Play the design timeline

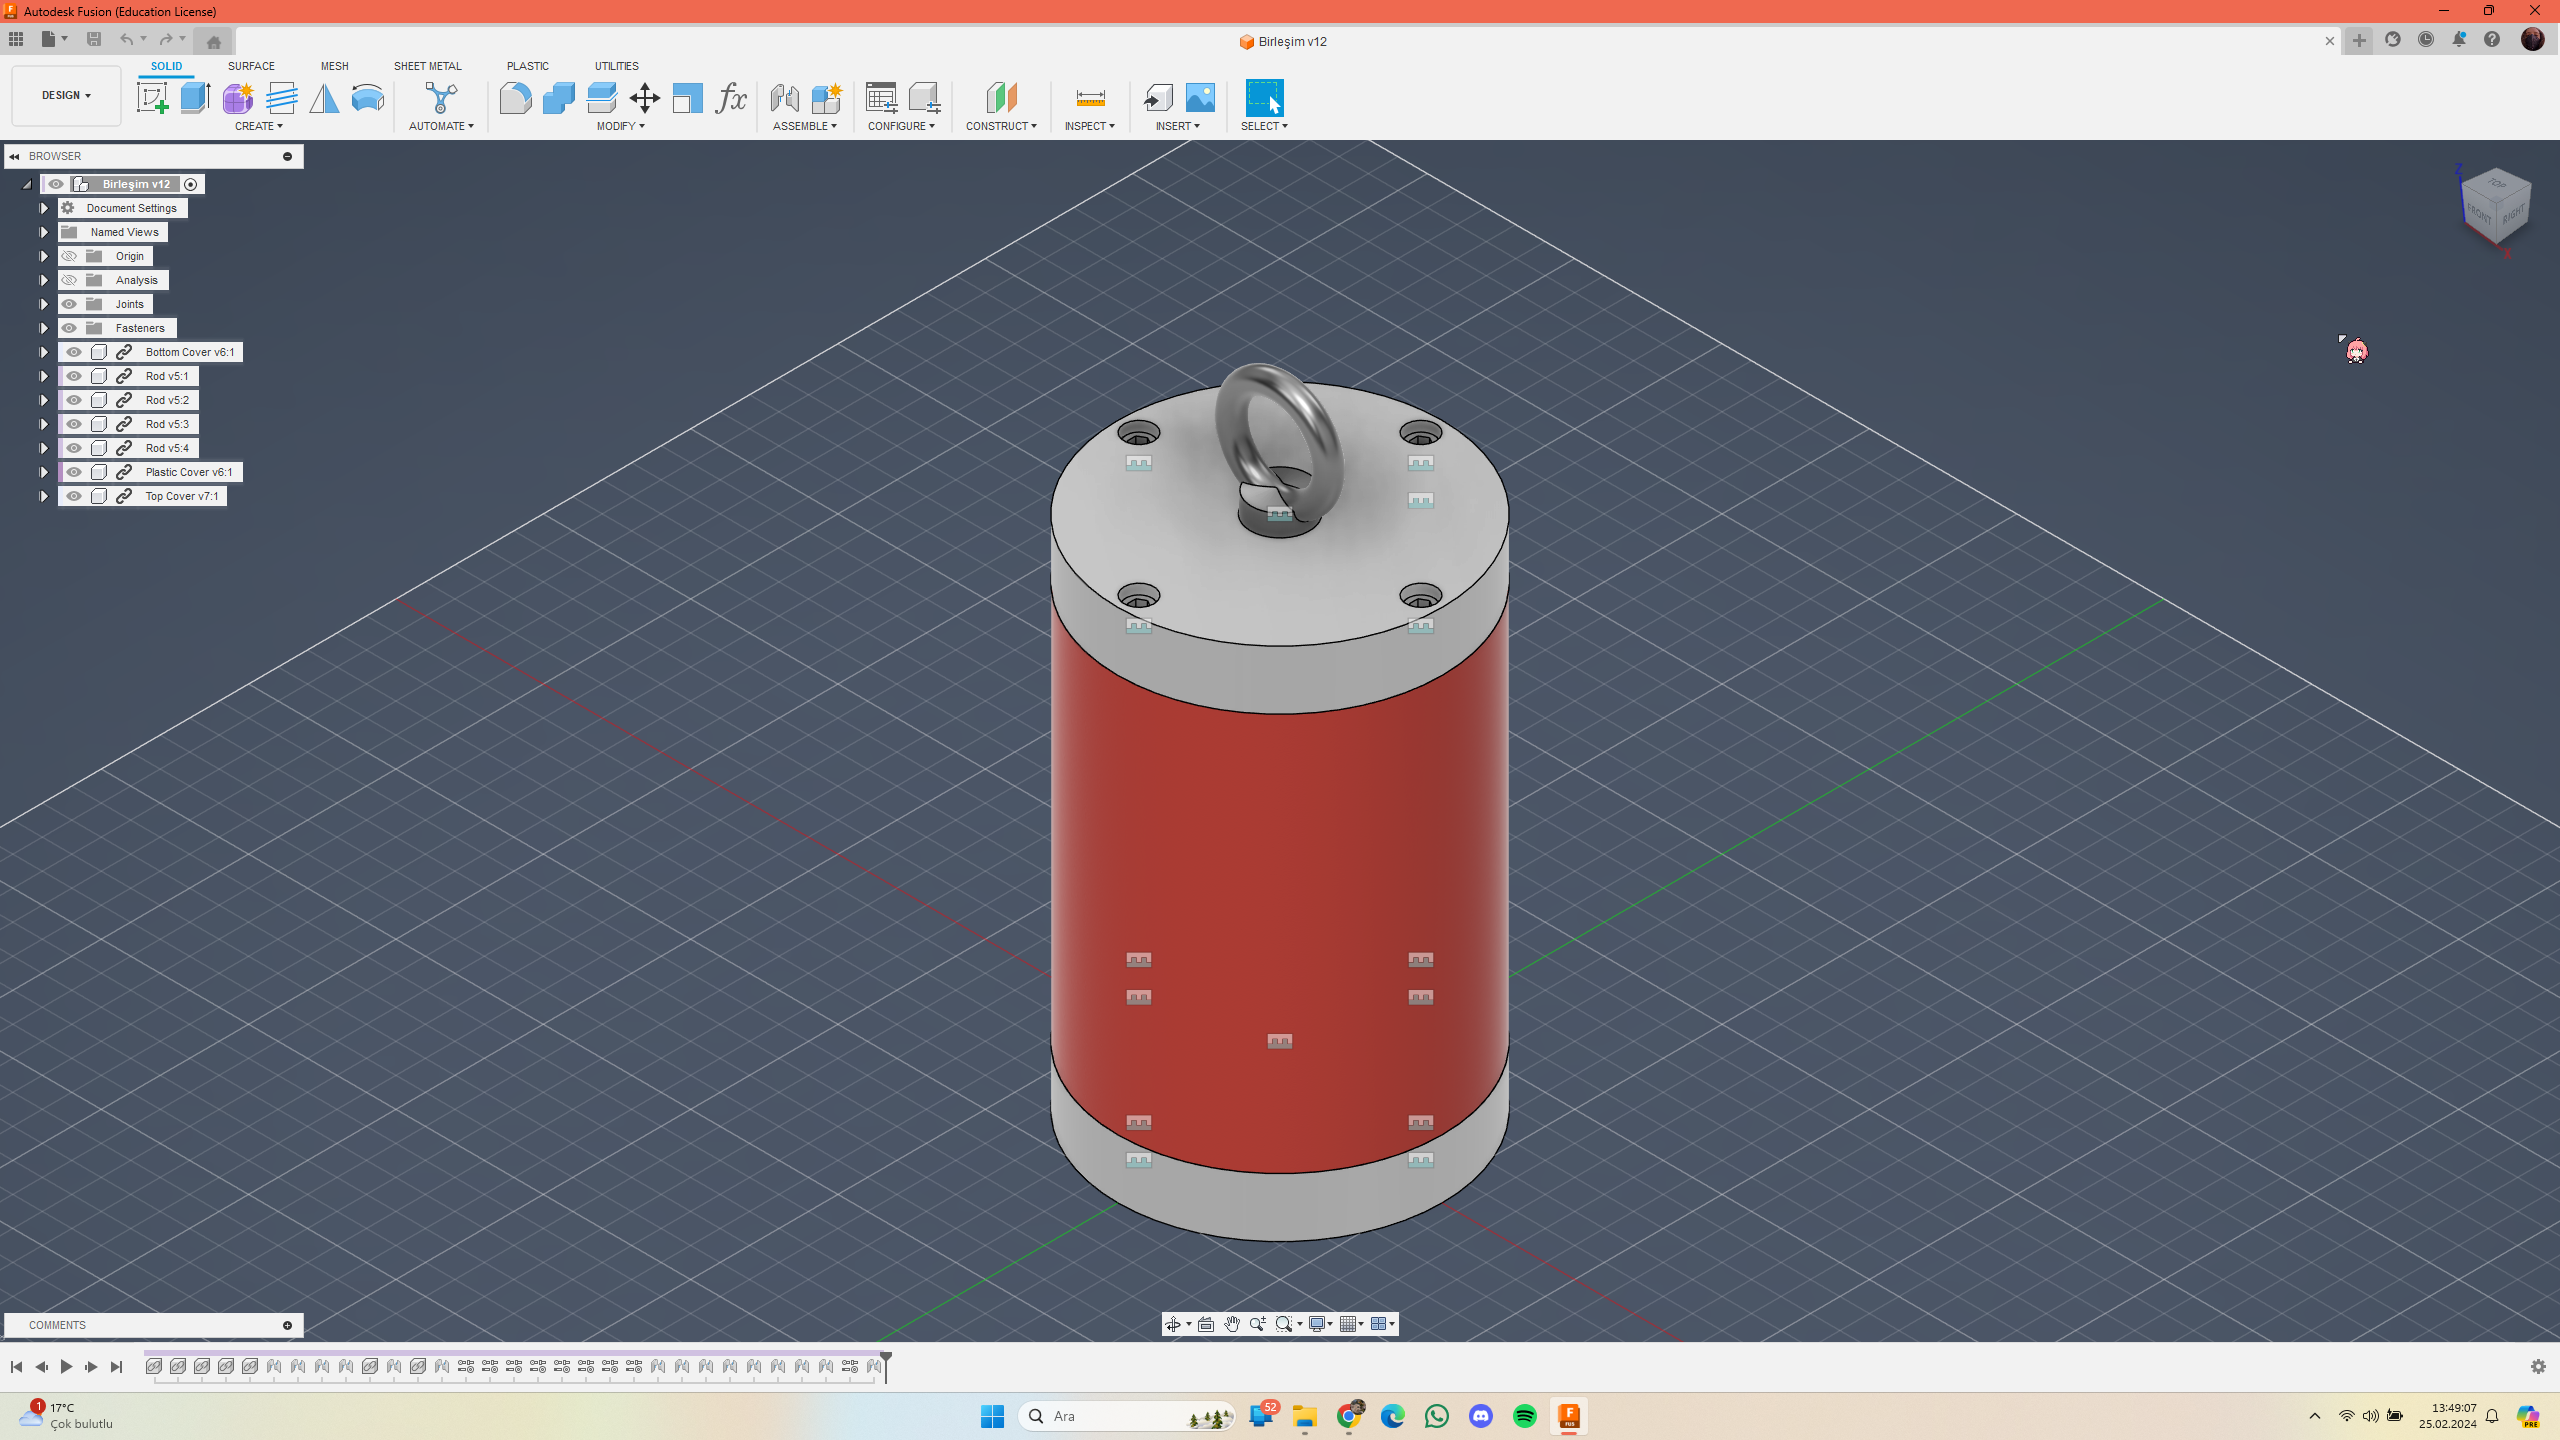point(66,1367)
